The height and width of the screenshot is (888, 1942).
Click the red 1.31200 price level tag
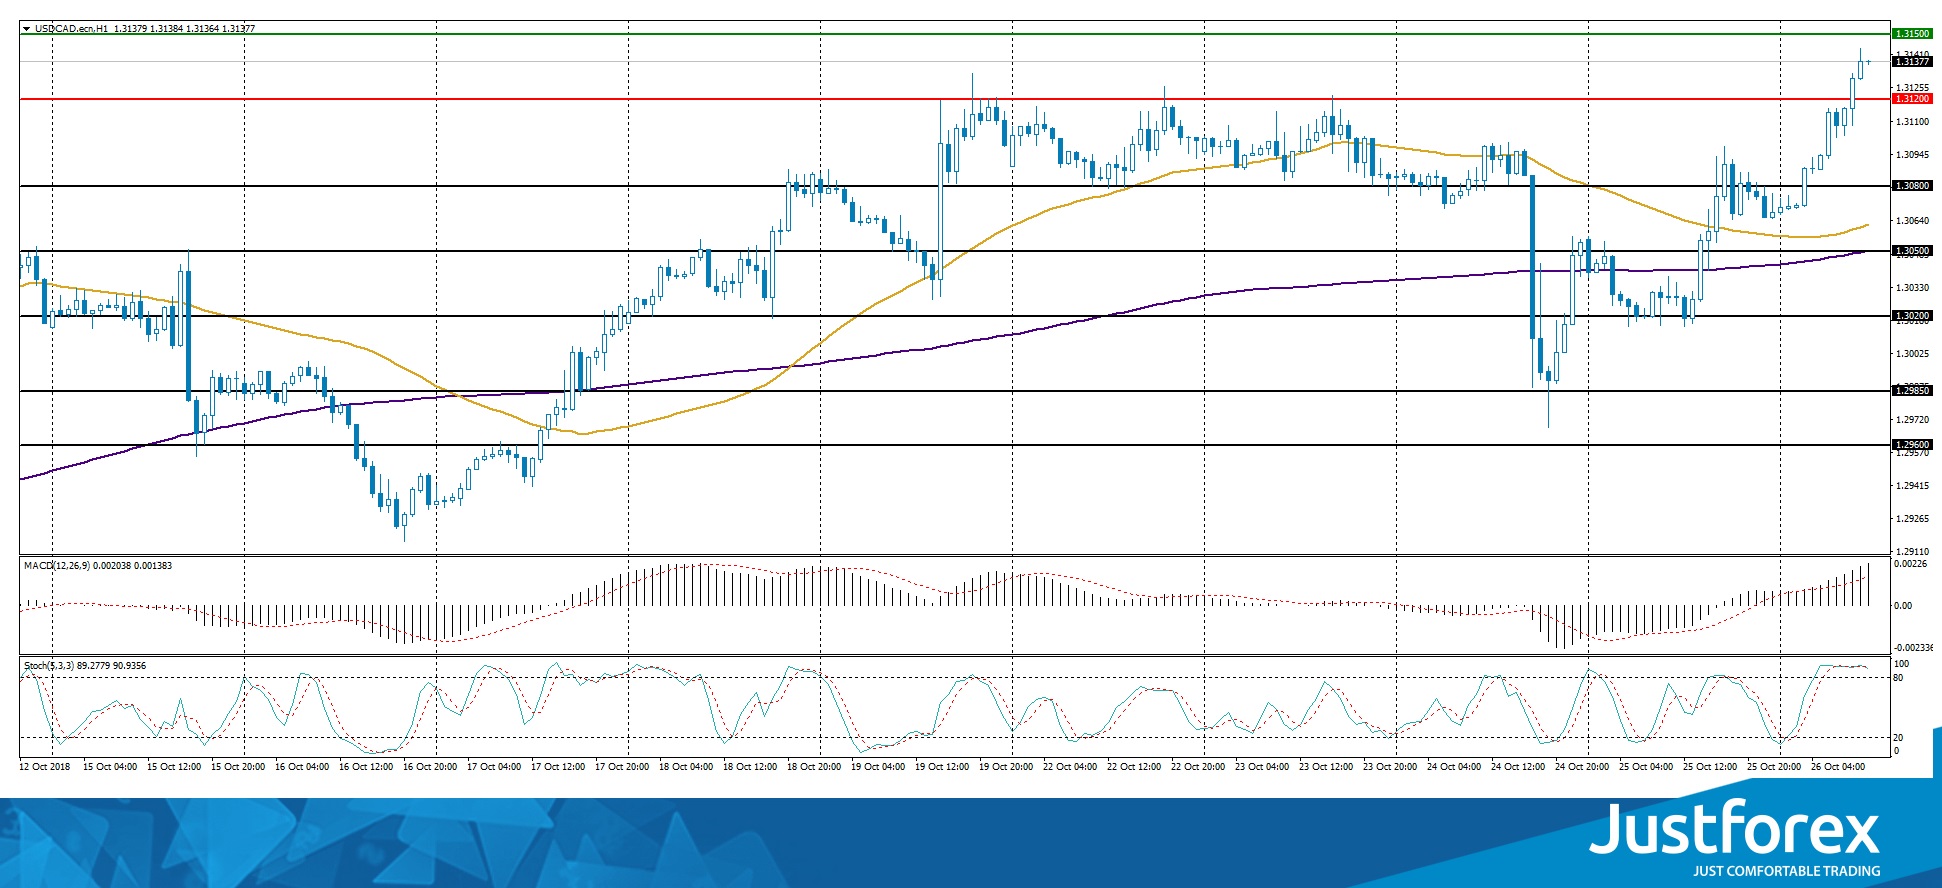[1912, 99]
